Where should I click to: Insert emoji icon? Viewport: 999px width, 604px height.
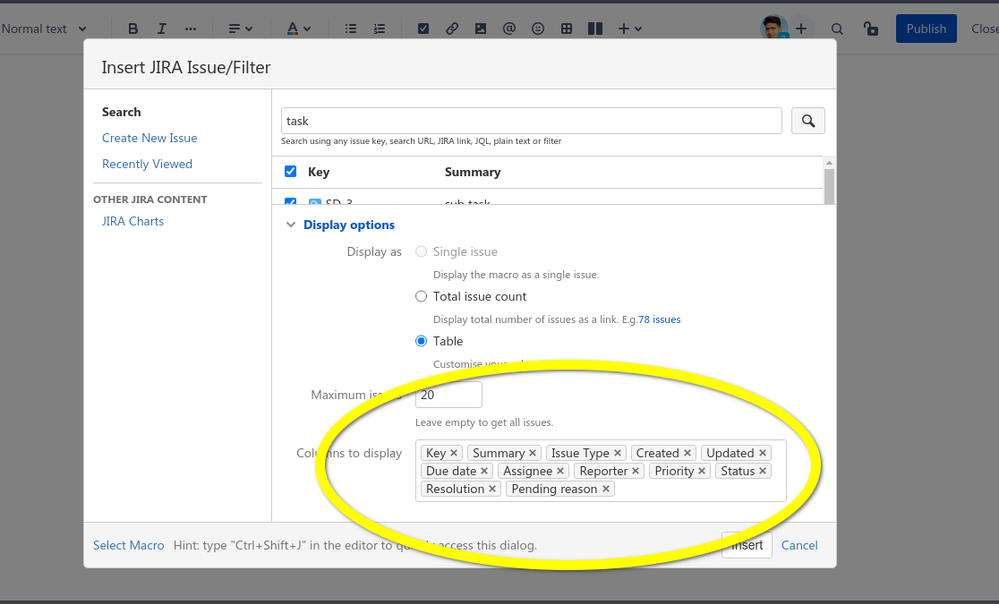538,29
